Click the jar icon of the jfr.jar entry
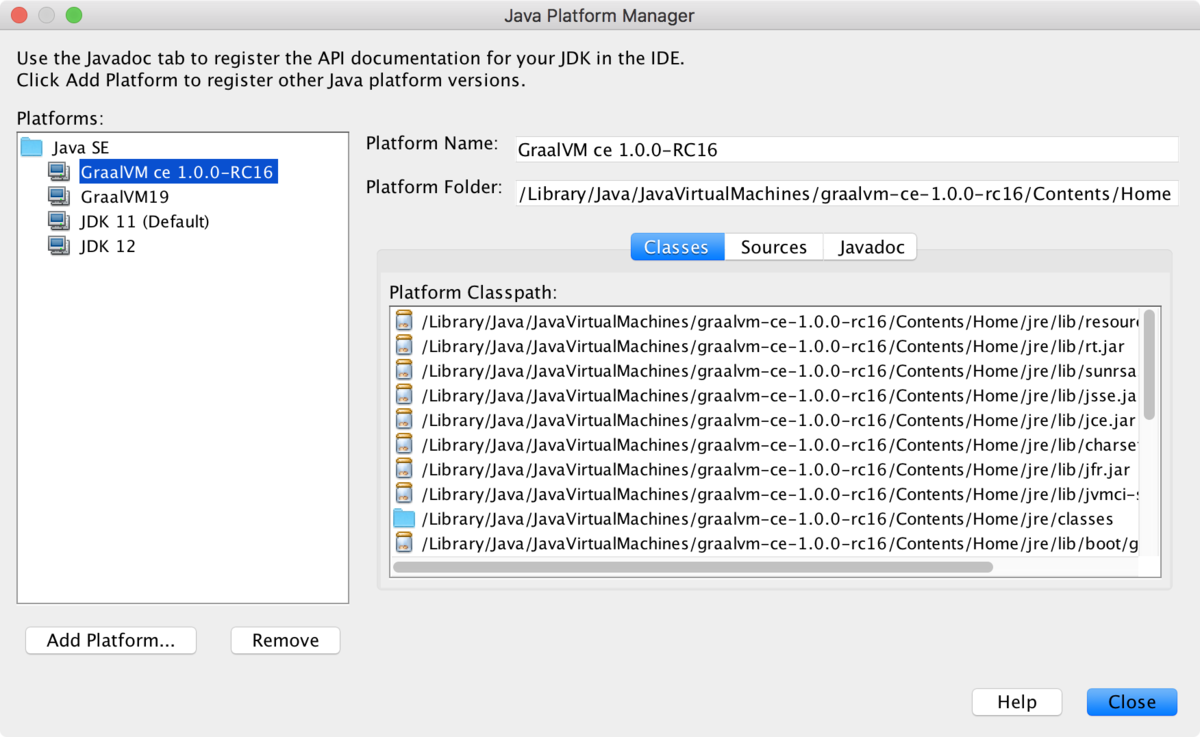Viewport: 1200px width, 737px height. pyautogui.click(x=404, y=469)
